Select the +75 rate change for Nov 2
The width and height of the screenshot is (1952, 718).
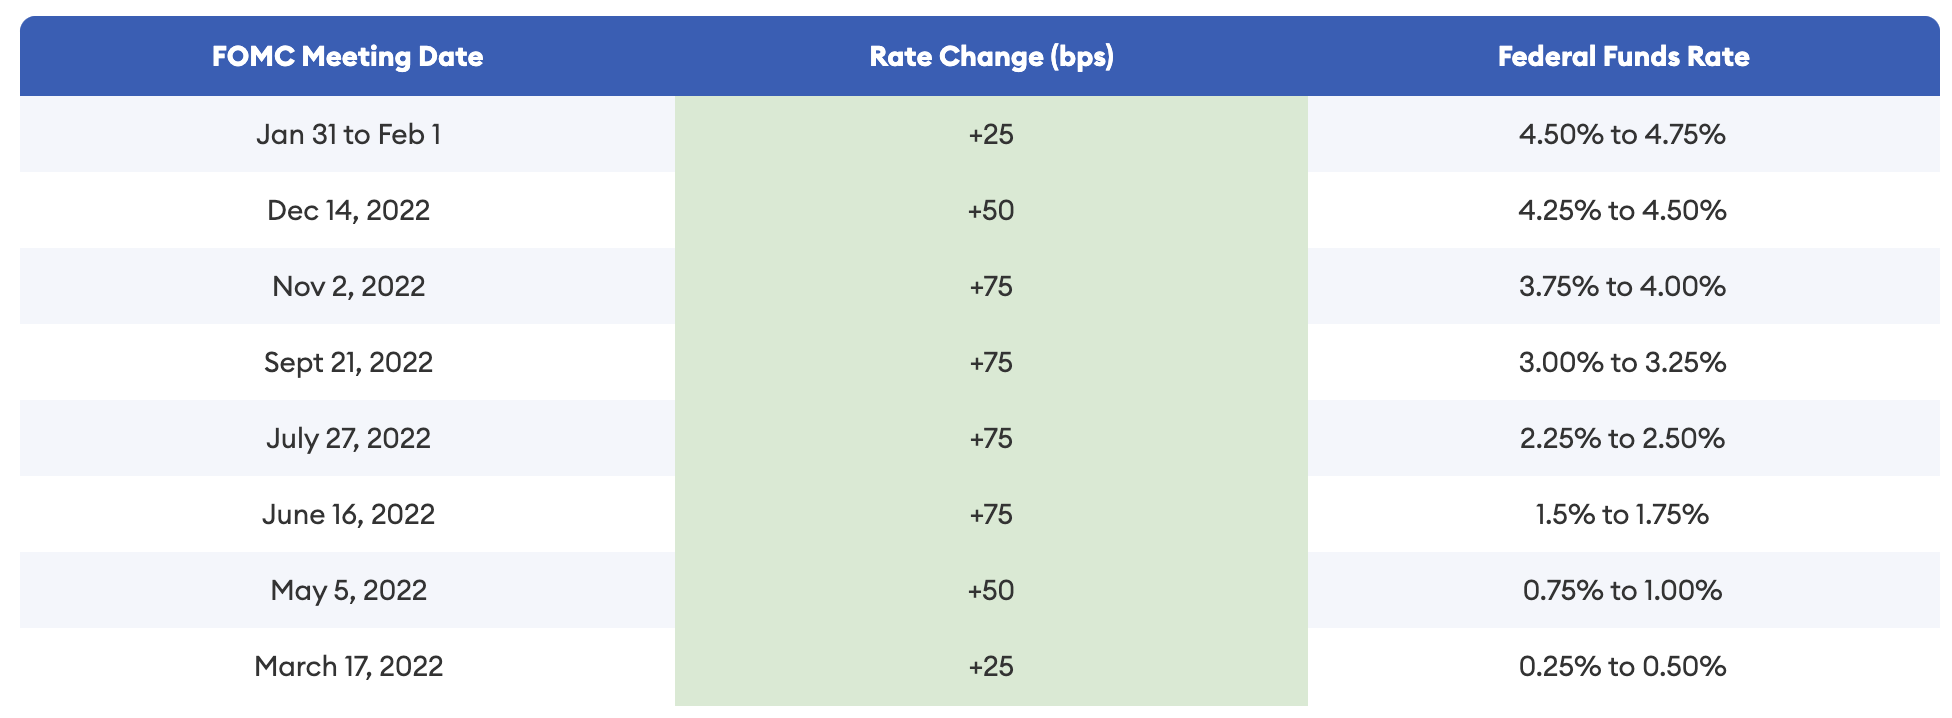click(x=991, y=286)
